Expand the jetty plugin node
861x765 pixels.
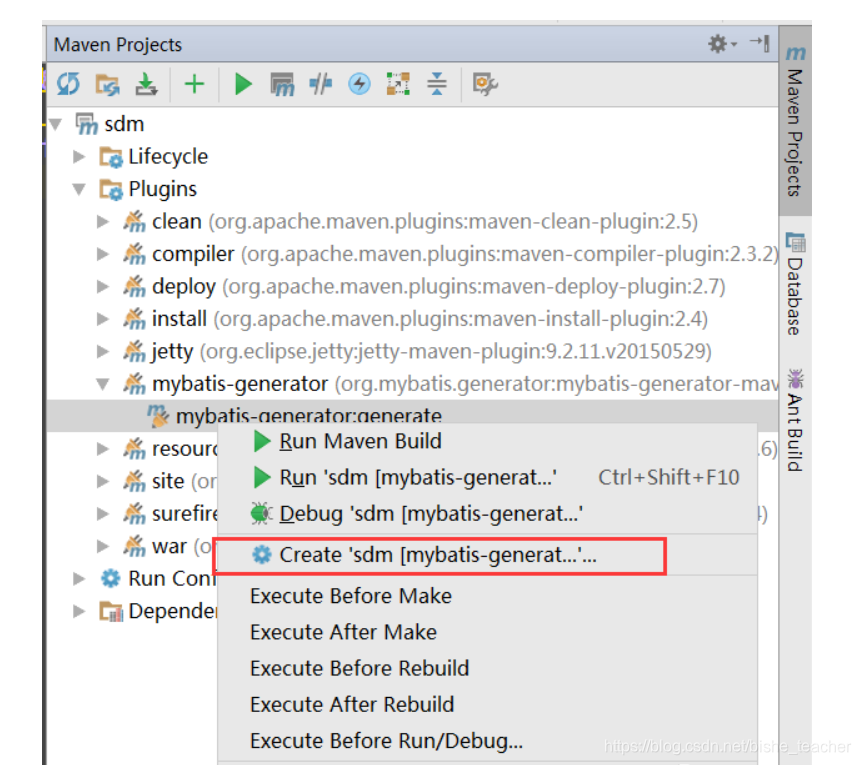tap(103, 351)
